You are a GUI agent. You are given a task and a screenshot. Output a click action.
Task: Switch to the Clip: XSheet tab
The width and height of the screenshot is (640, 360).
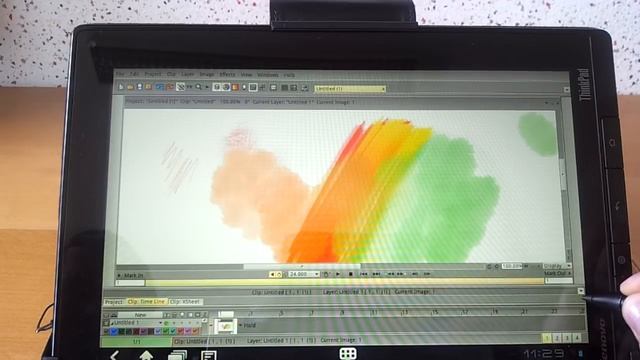click(x=185, y=302)
